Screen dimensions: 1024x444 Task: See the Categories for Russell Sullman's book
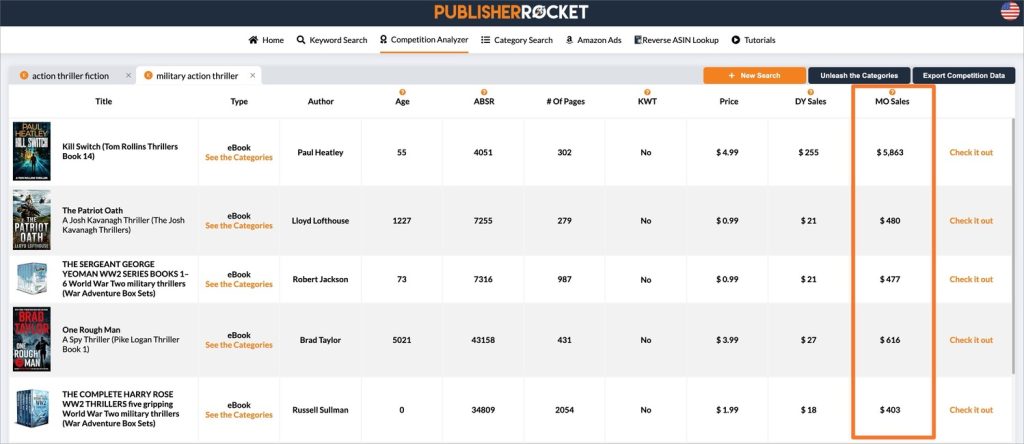[x=239, y=415]
